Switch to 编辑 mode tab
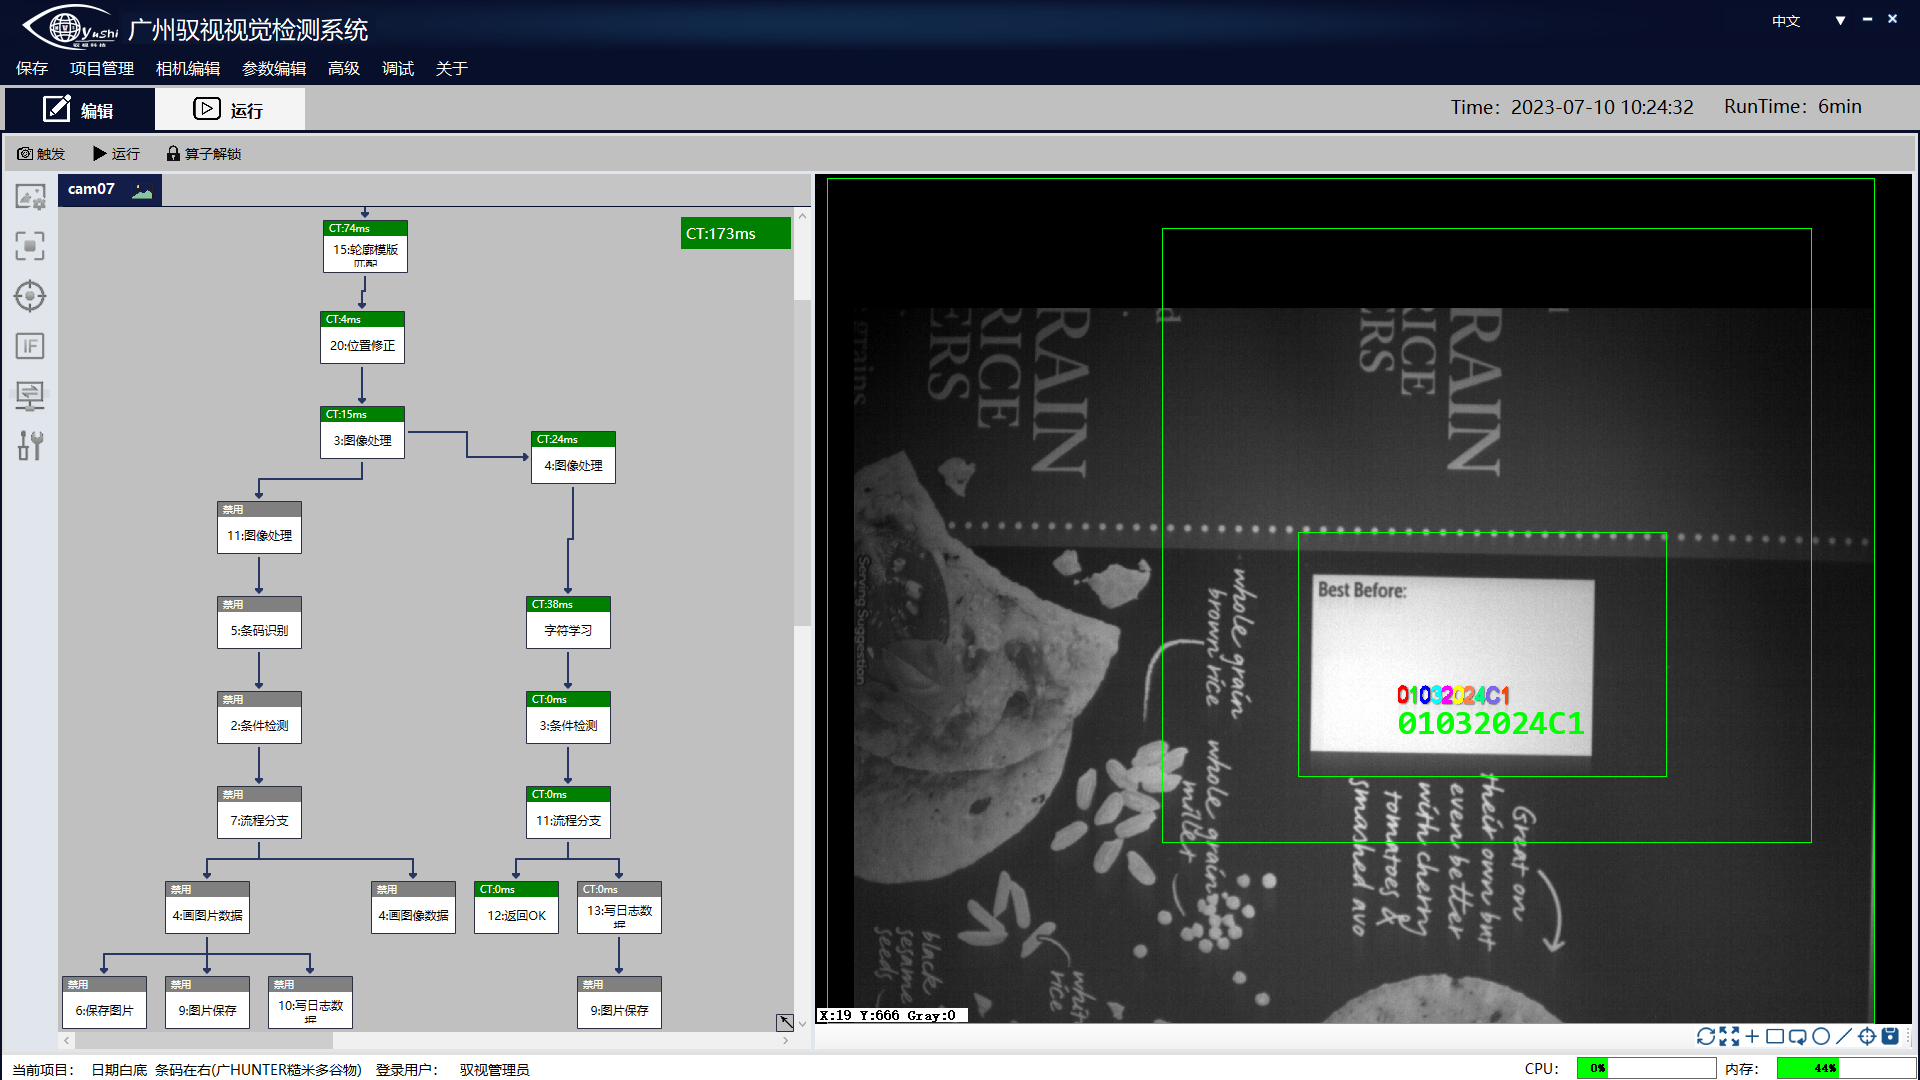 coord(79,110)
